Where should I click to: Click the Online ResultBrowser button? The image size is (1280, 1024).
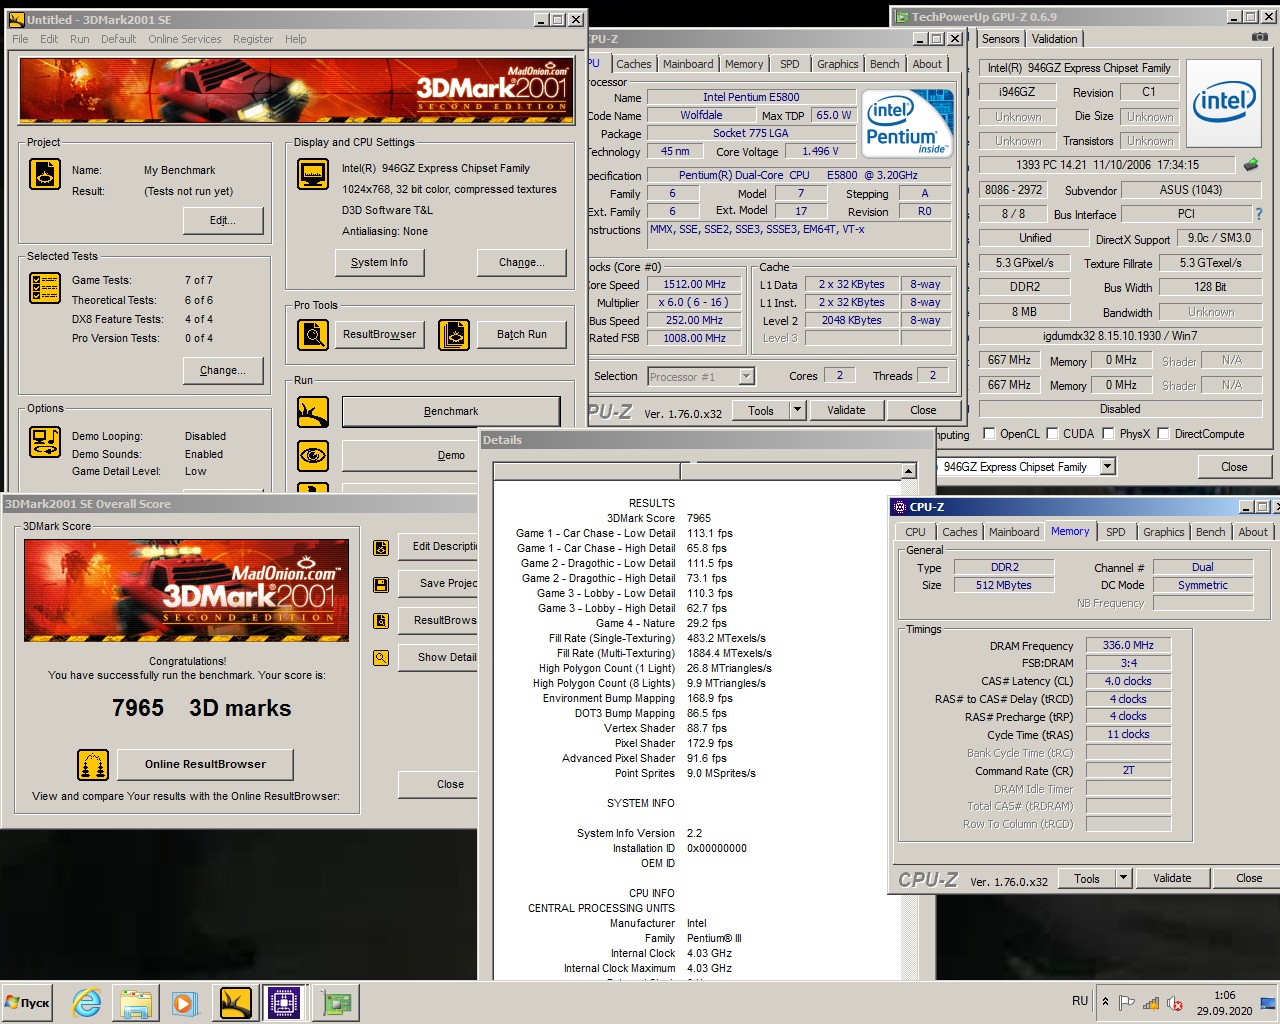click(x=205, y=765)
